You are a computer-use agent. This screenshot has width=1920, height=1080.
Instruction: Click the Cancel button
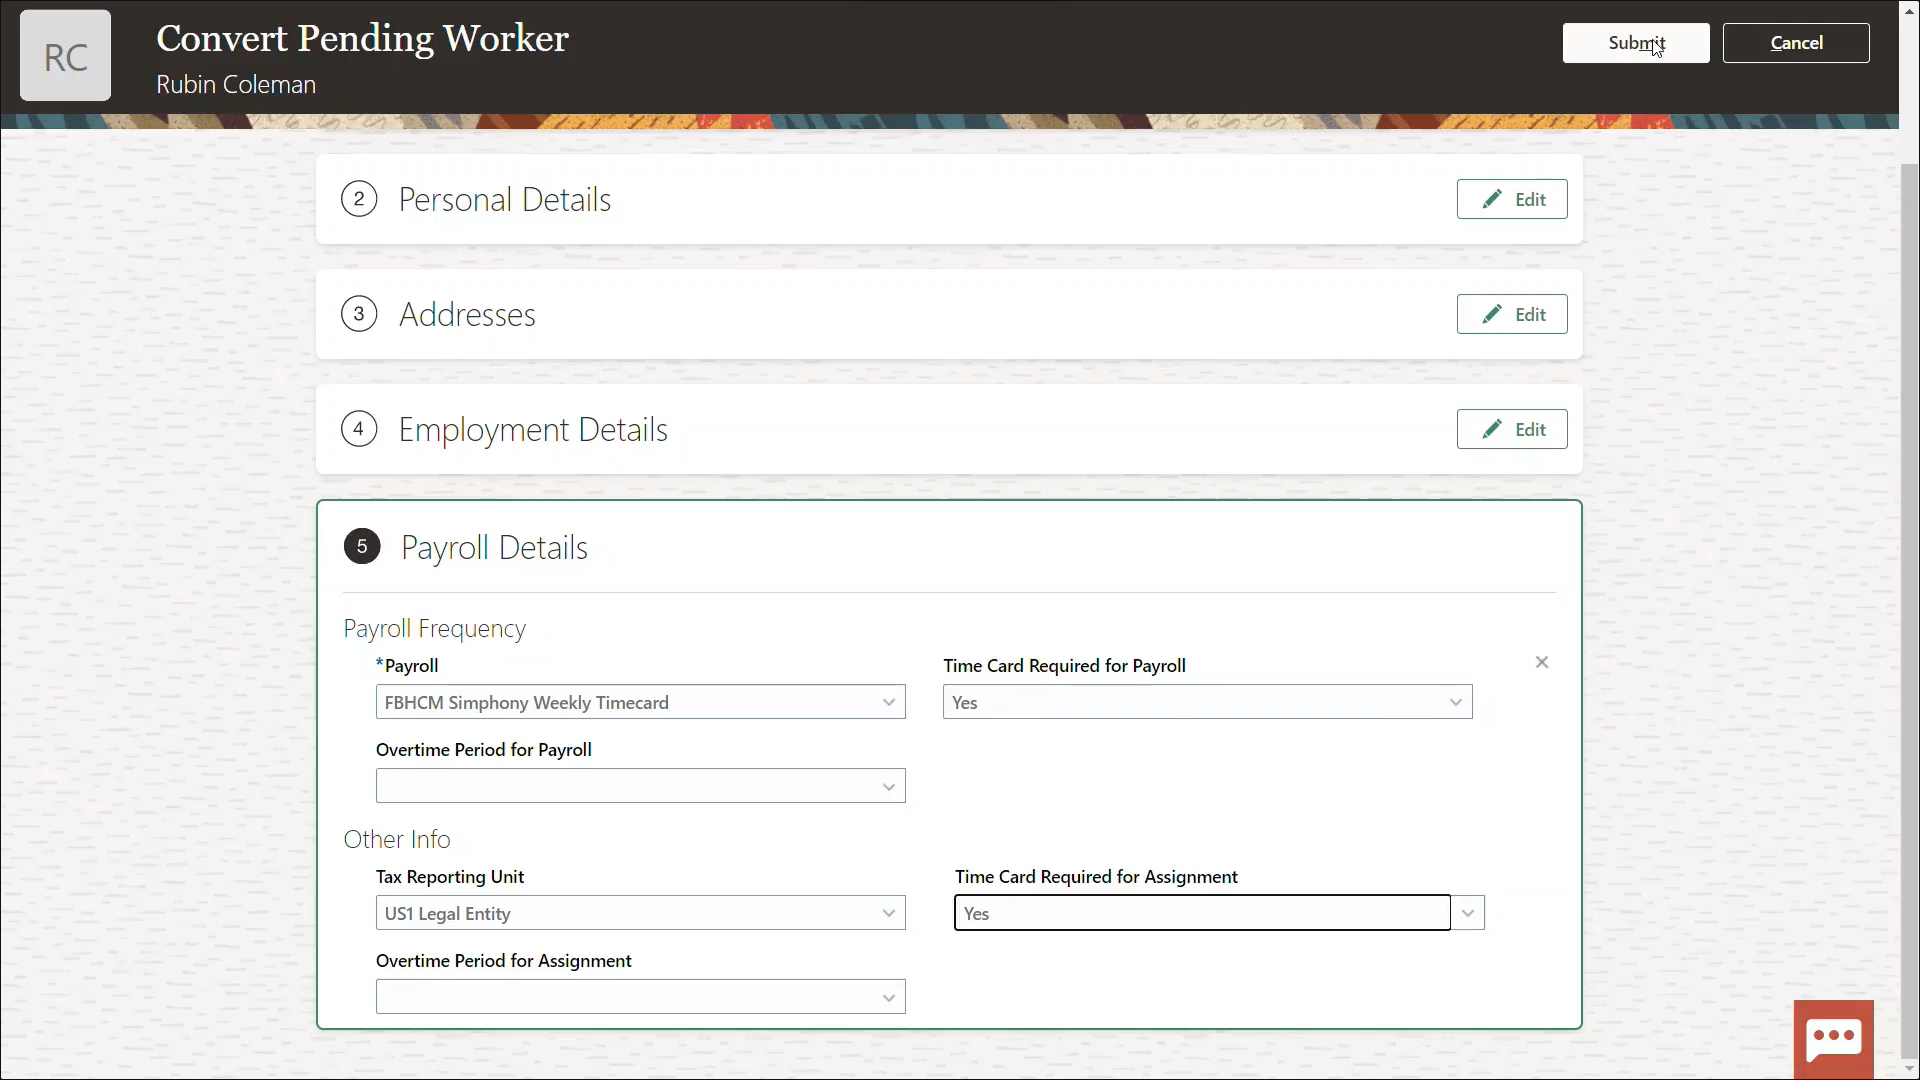(x=1795, y=42)
